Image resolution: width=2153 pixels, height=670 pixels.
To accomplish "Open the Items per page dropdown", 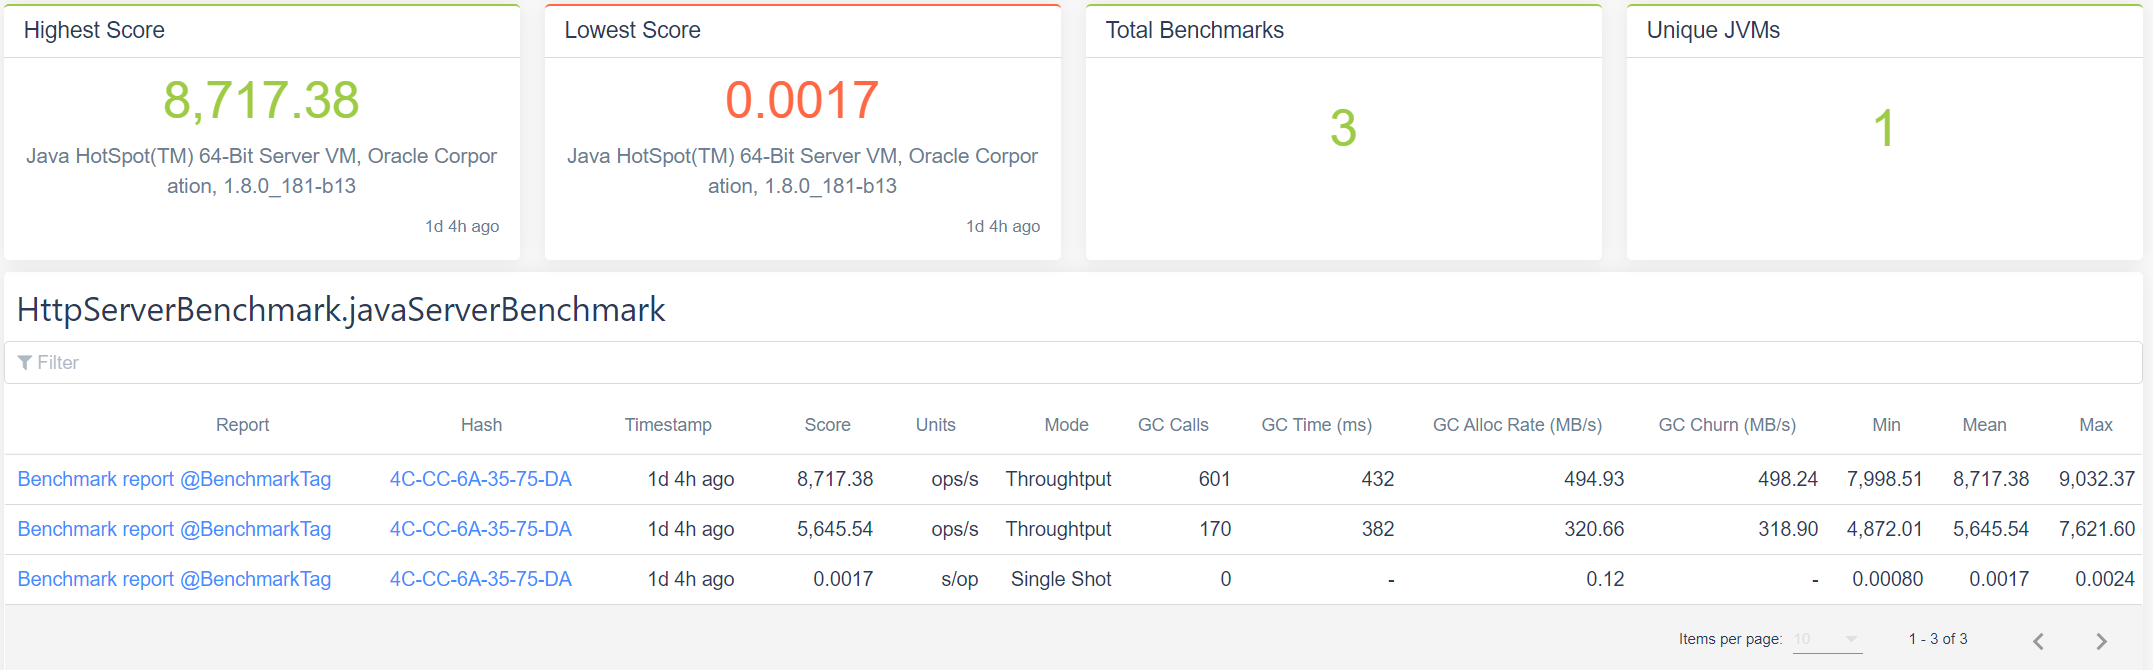I will click(1827, 639).
